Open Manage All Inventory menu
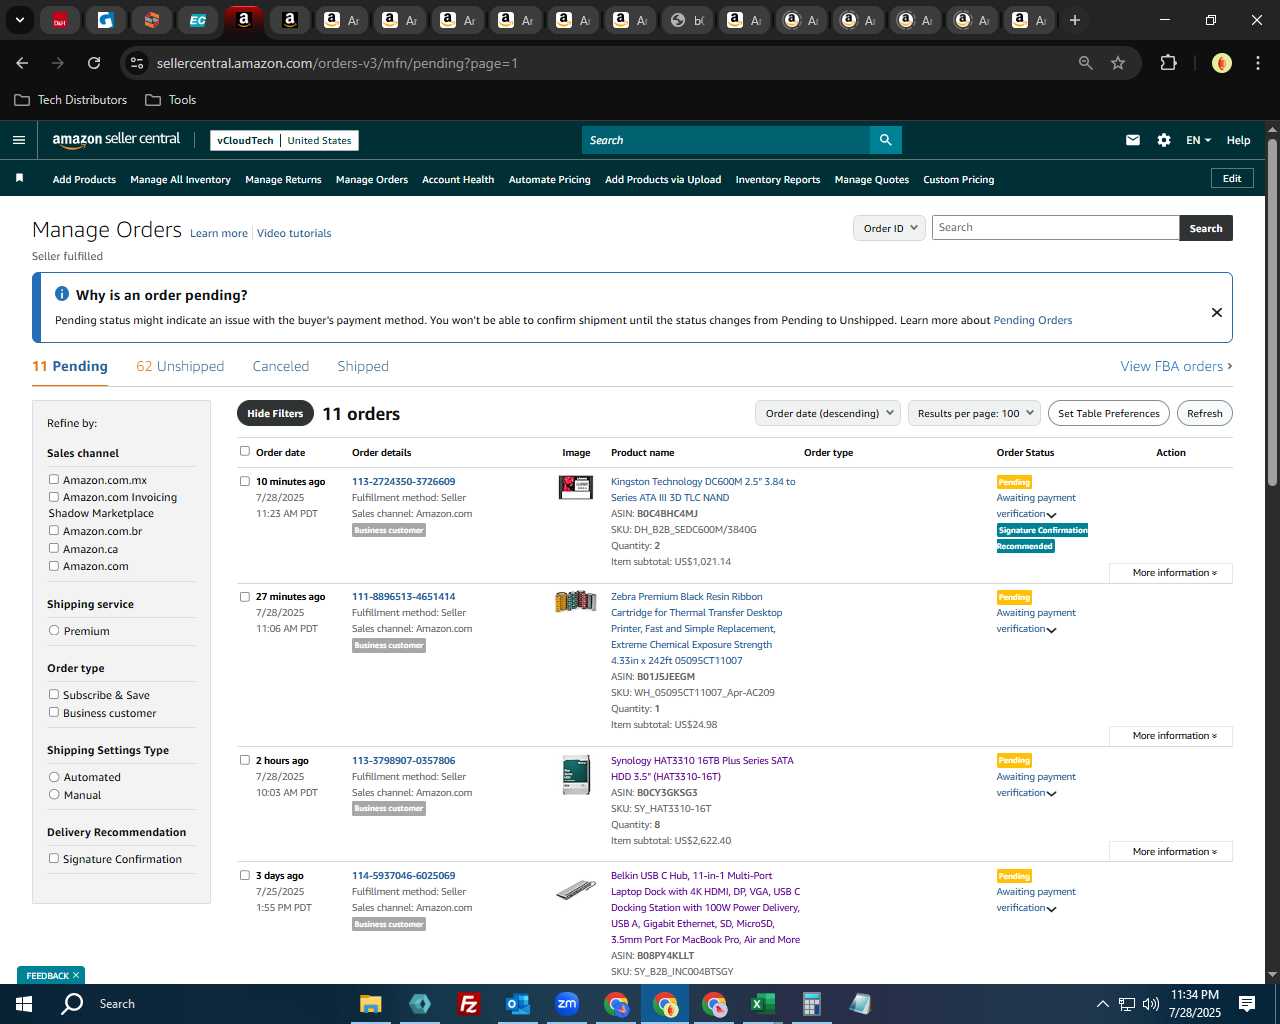Image resolution: width=1280 pixels, height=1024 pixels. point(180,179)
